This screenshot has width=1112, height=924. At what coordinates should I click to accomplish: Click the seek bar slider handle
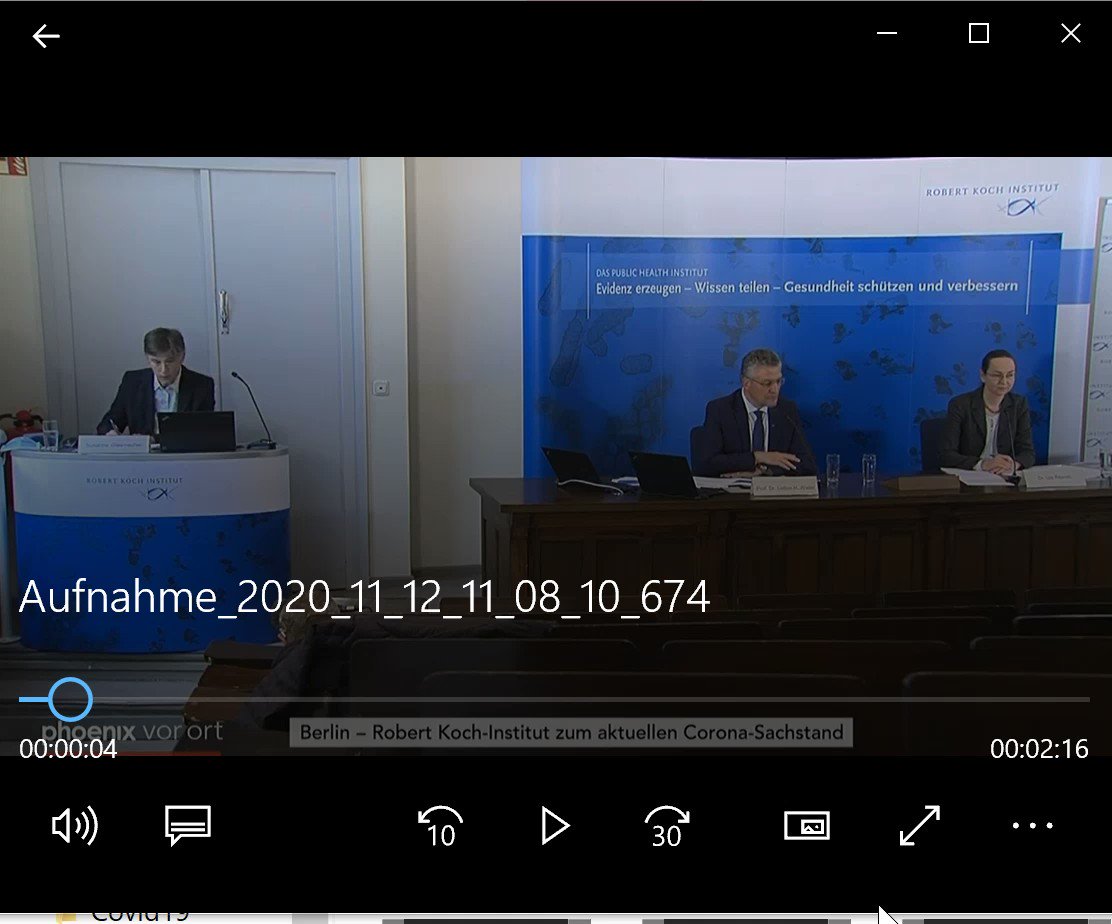70,699
